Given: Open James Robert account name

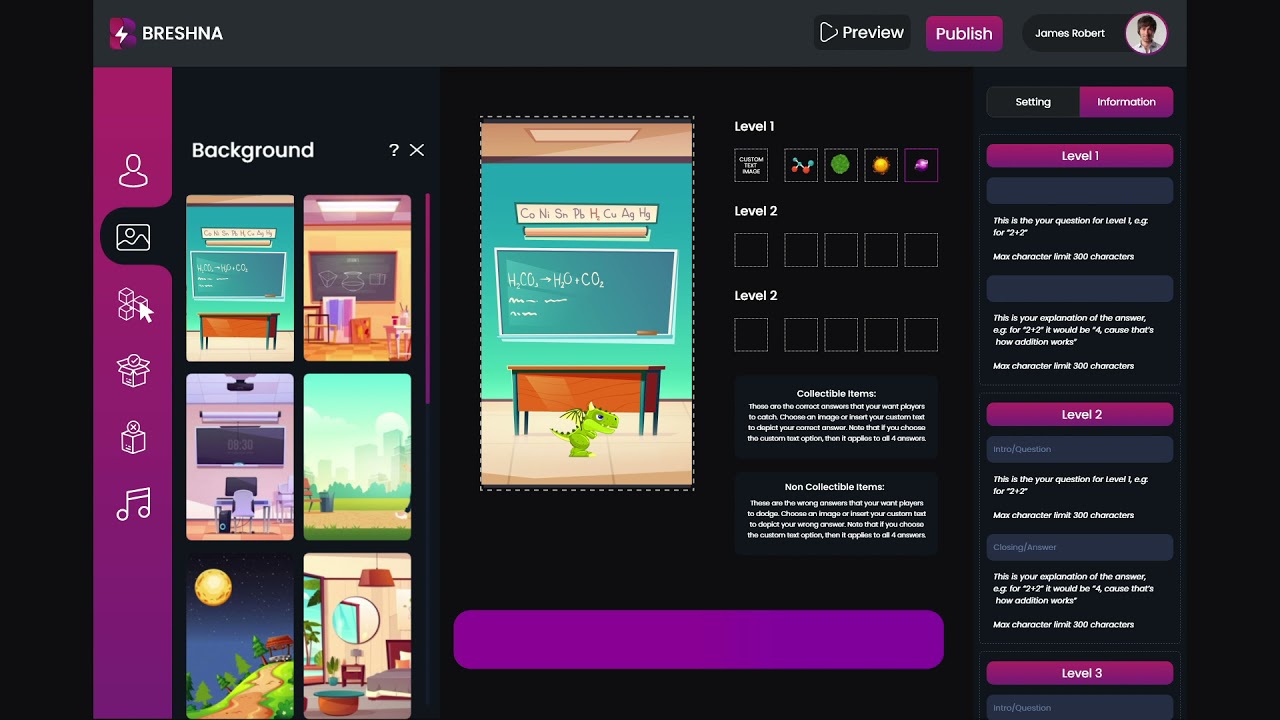Looking at the screenshot, I should (x=1070, y=33).
